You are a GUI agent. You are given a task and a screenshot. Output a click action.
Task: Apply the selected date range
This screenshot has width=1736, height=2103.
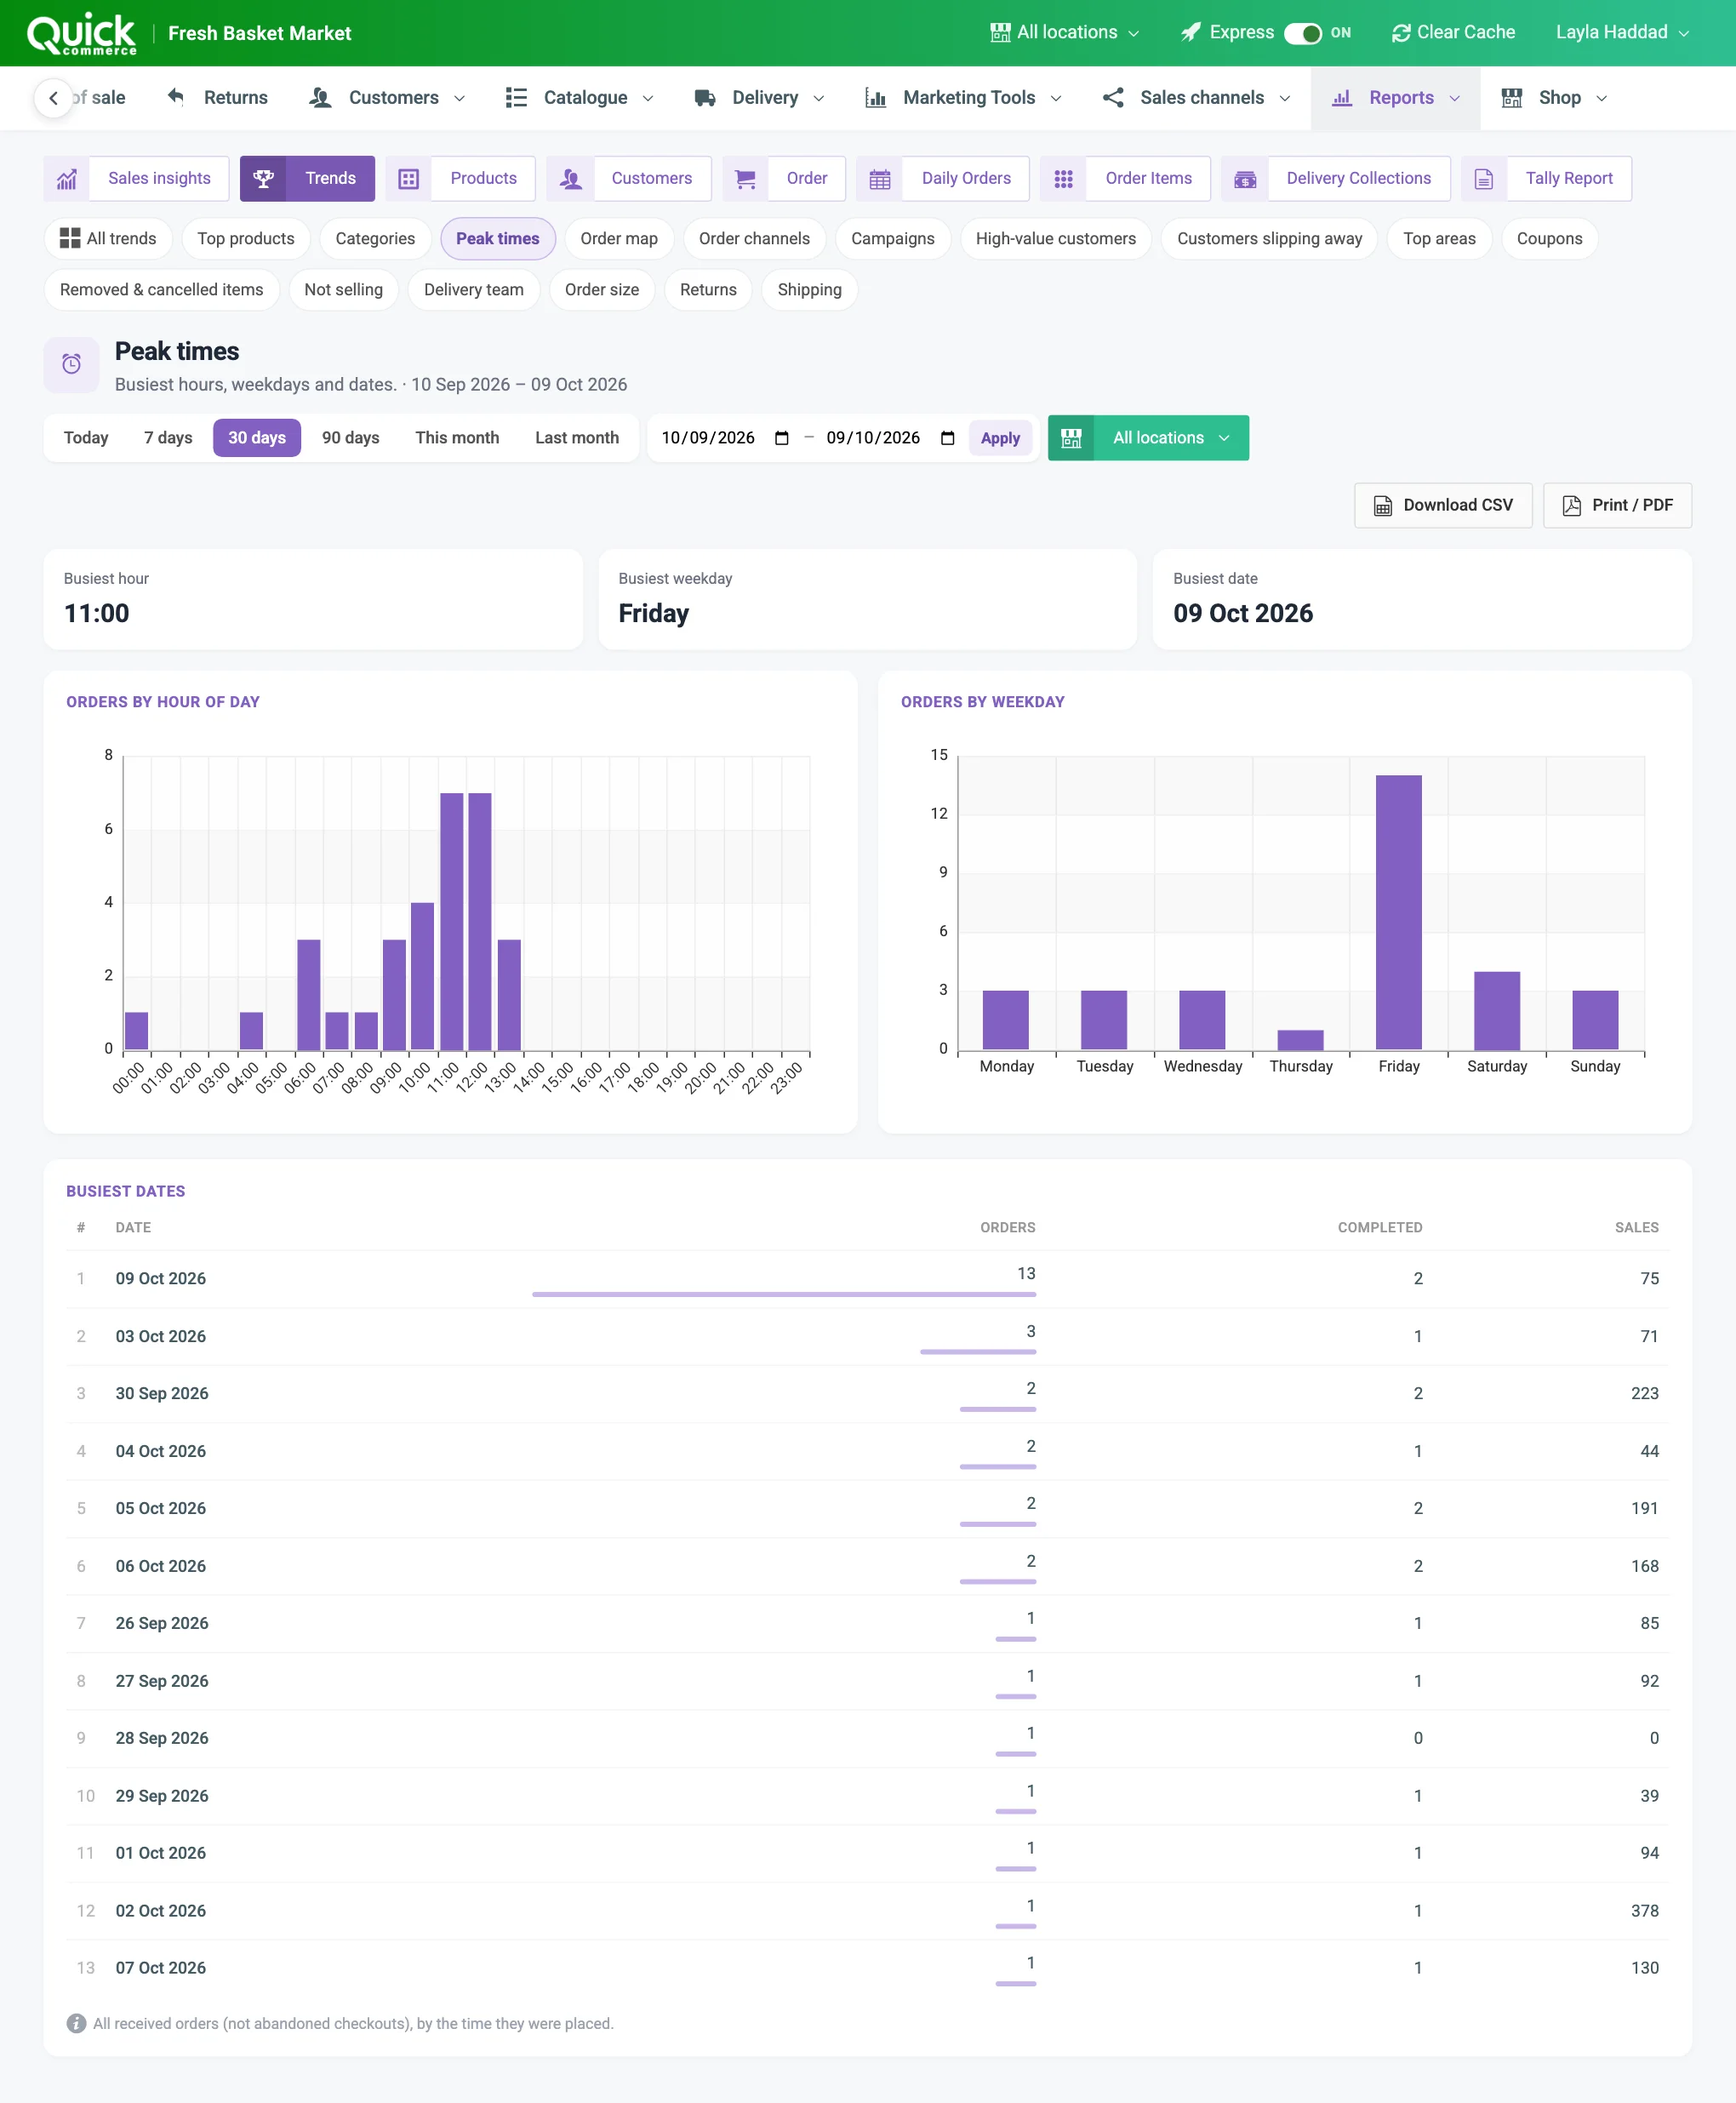[1000, 438]
